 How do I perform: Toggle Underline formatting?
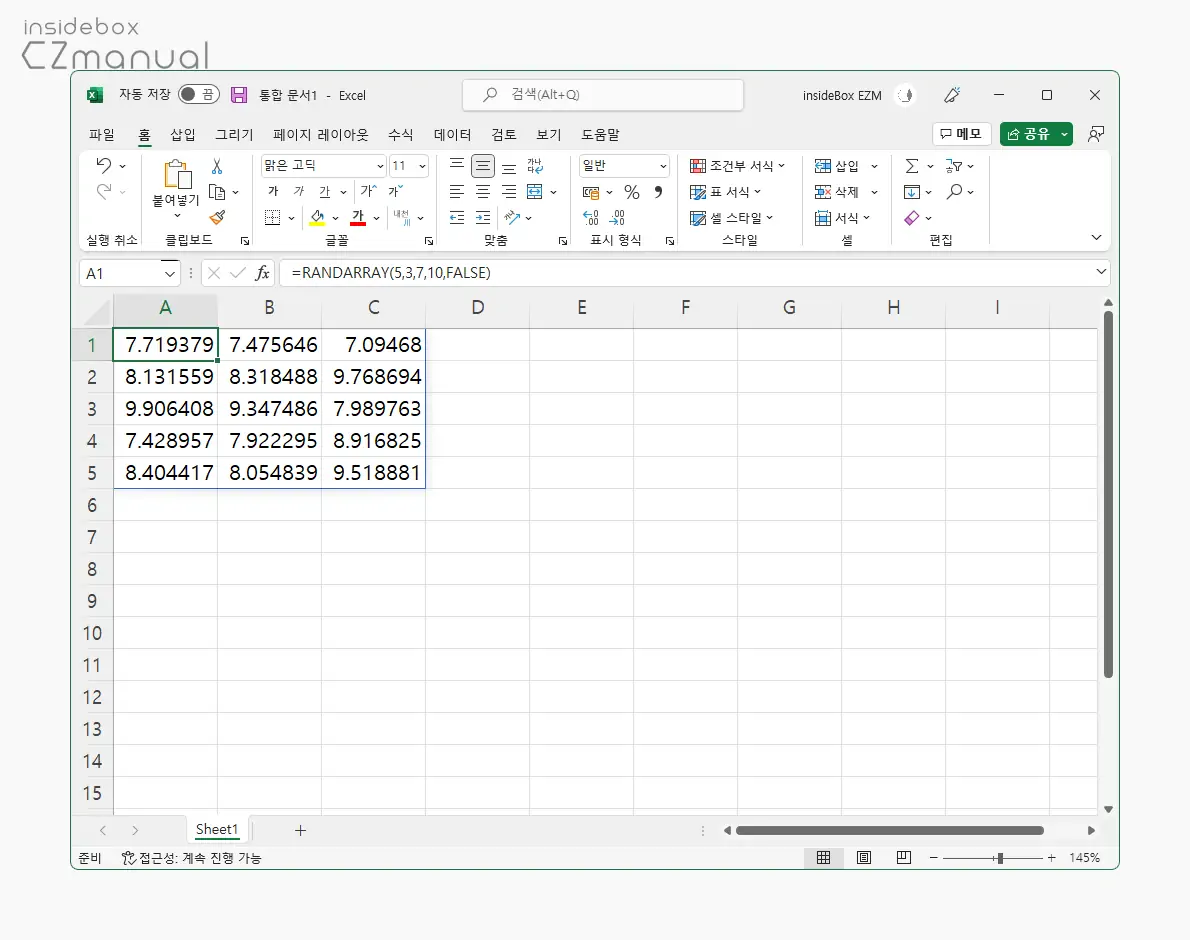tap(325, 191)
